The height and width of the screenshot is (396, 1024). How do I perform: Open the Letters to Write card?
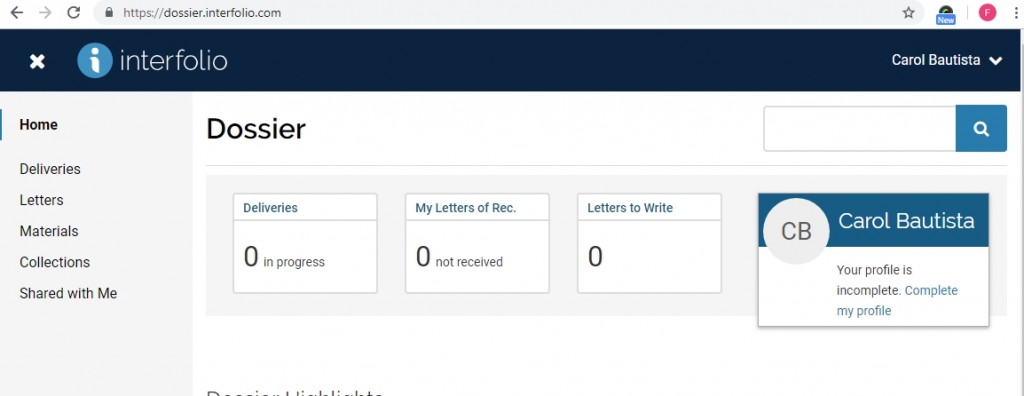pyautogui.click(x=649, y=243)
